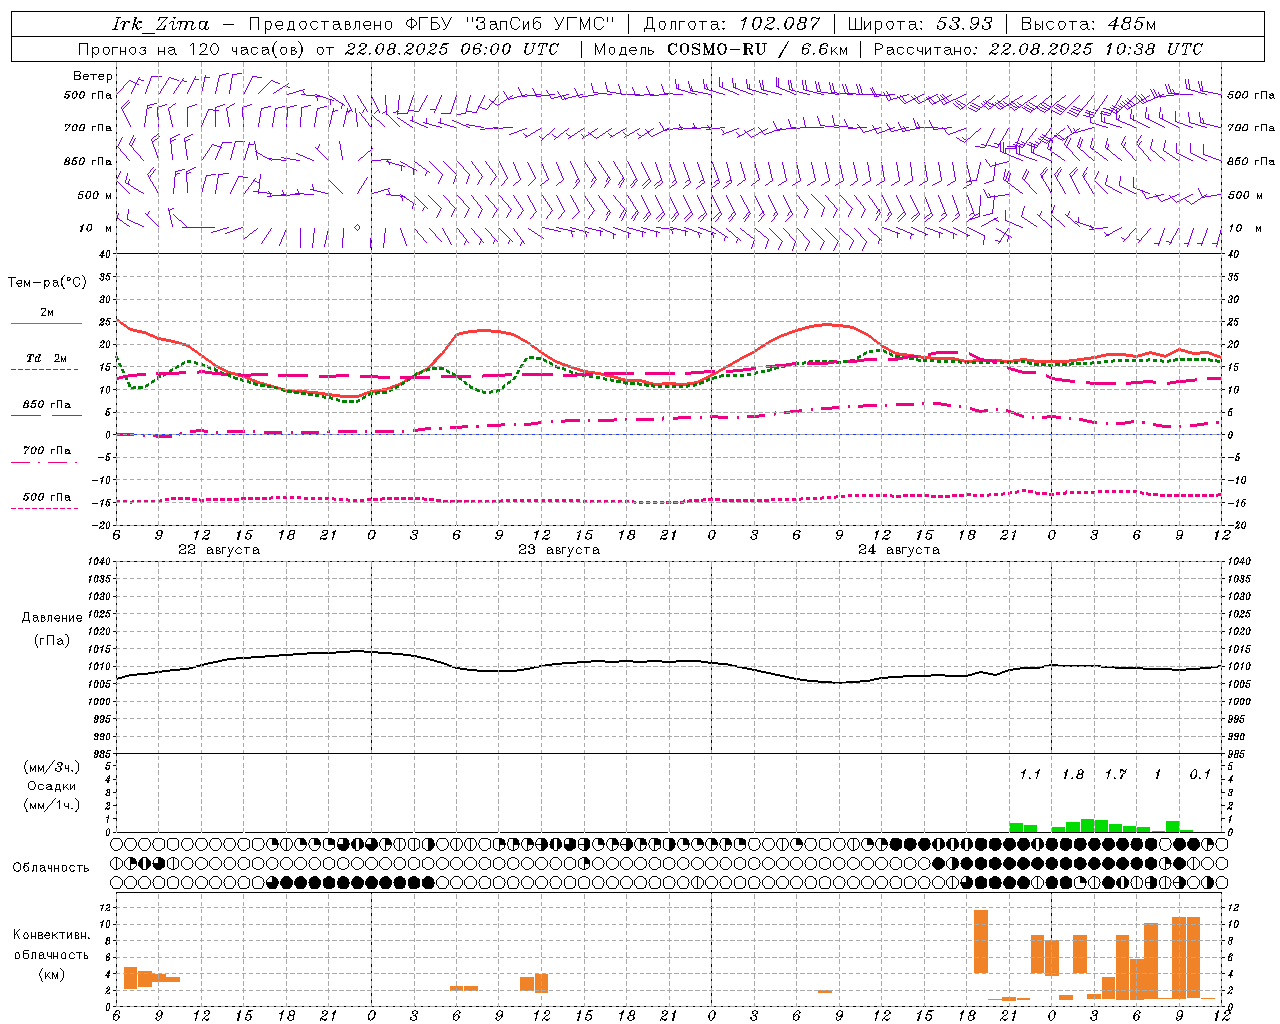1280x1024 pixels.
Task: Click the (мм/1ч.) precipitation unit label
Action: 51,805
